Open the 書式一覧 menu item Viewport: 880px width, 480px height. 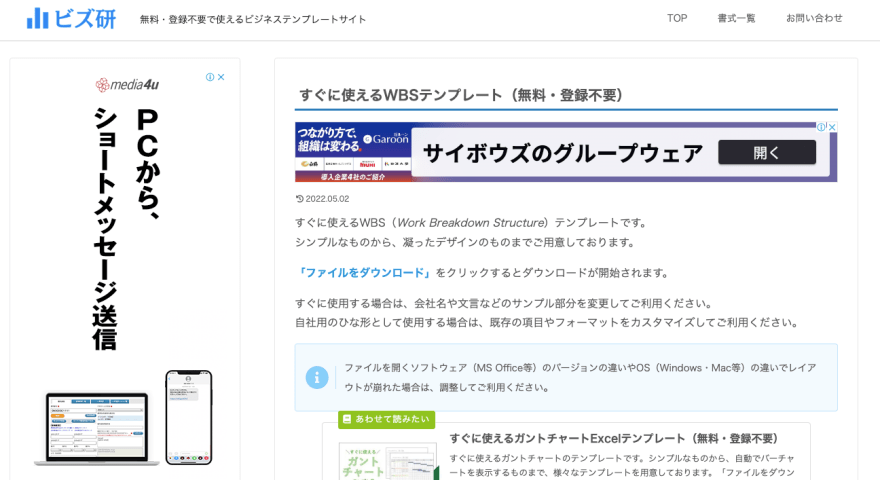tap(736, 18)
